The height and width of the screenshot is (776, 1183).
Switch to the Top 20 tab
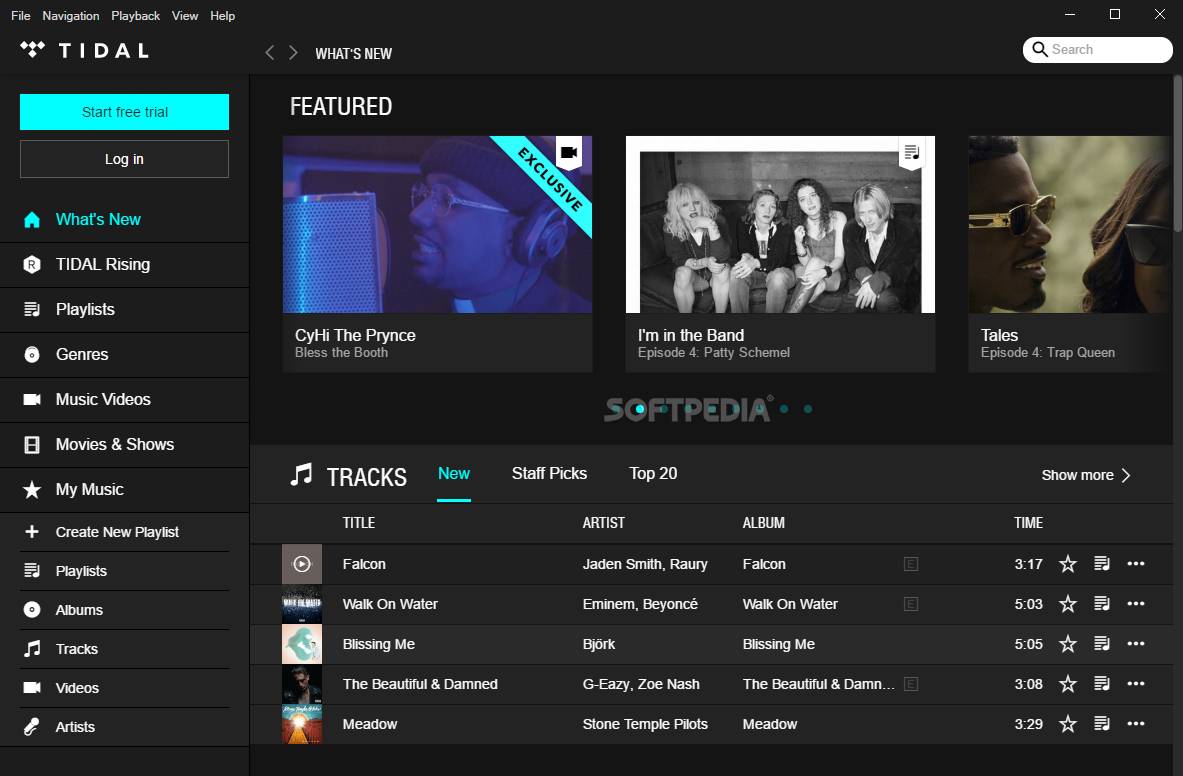tap(653, 474)
